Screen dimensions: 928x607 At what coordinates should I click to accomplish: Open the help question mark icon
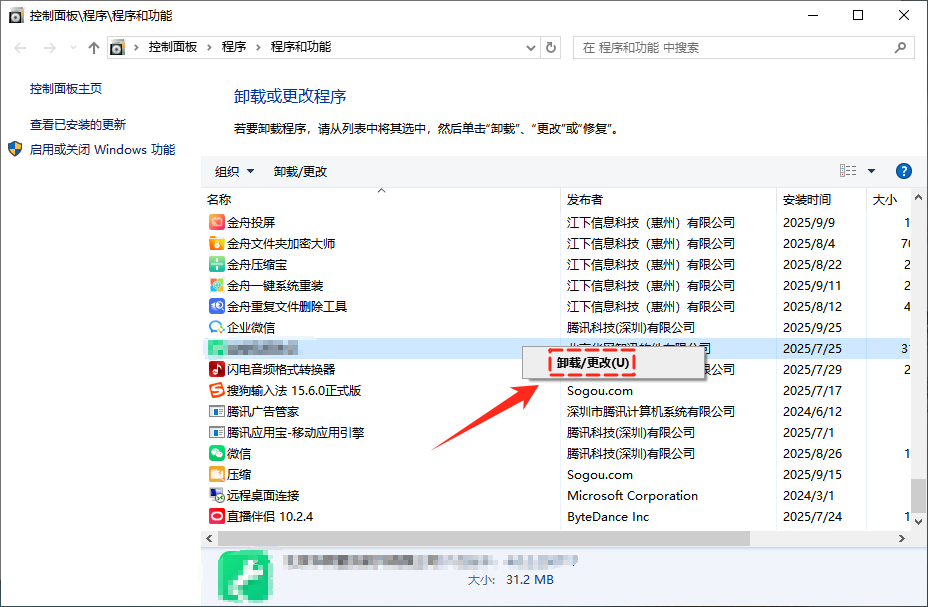pos(903,171)
